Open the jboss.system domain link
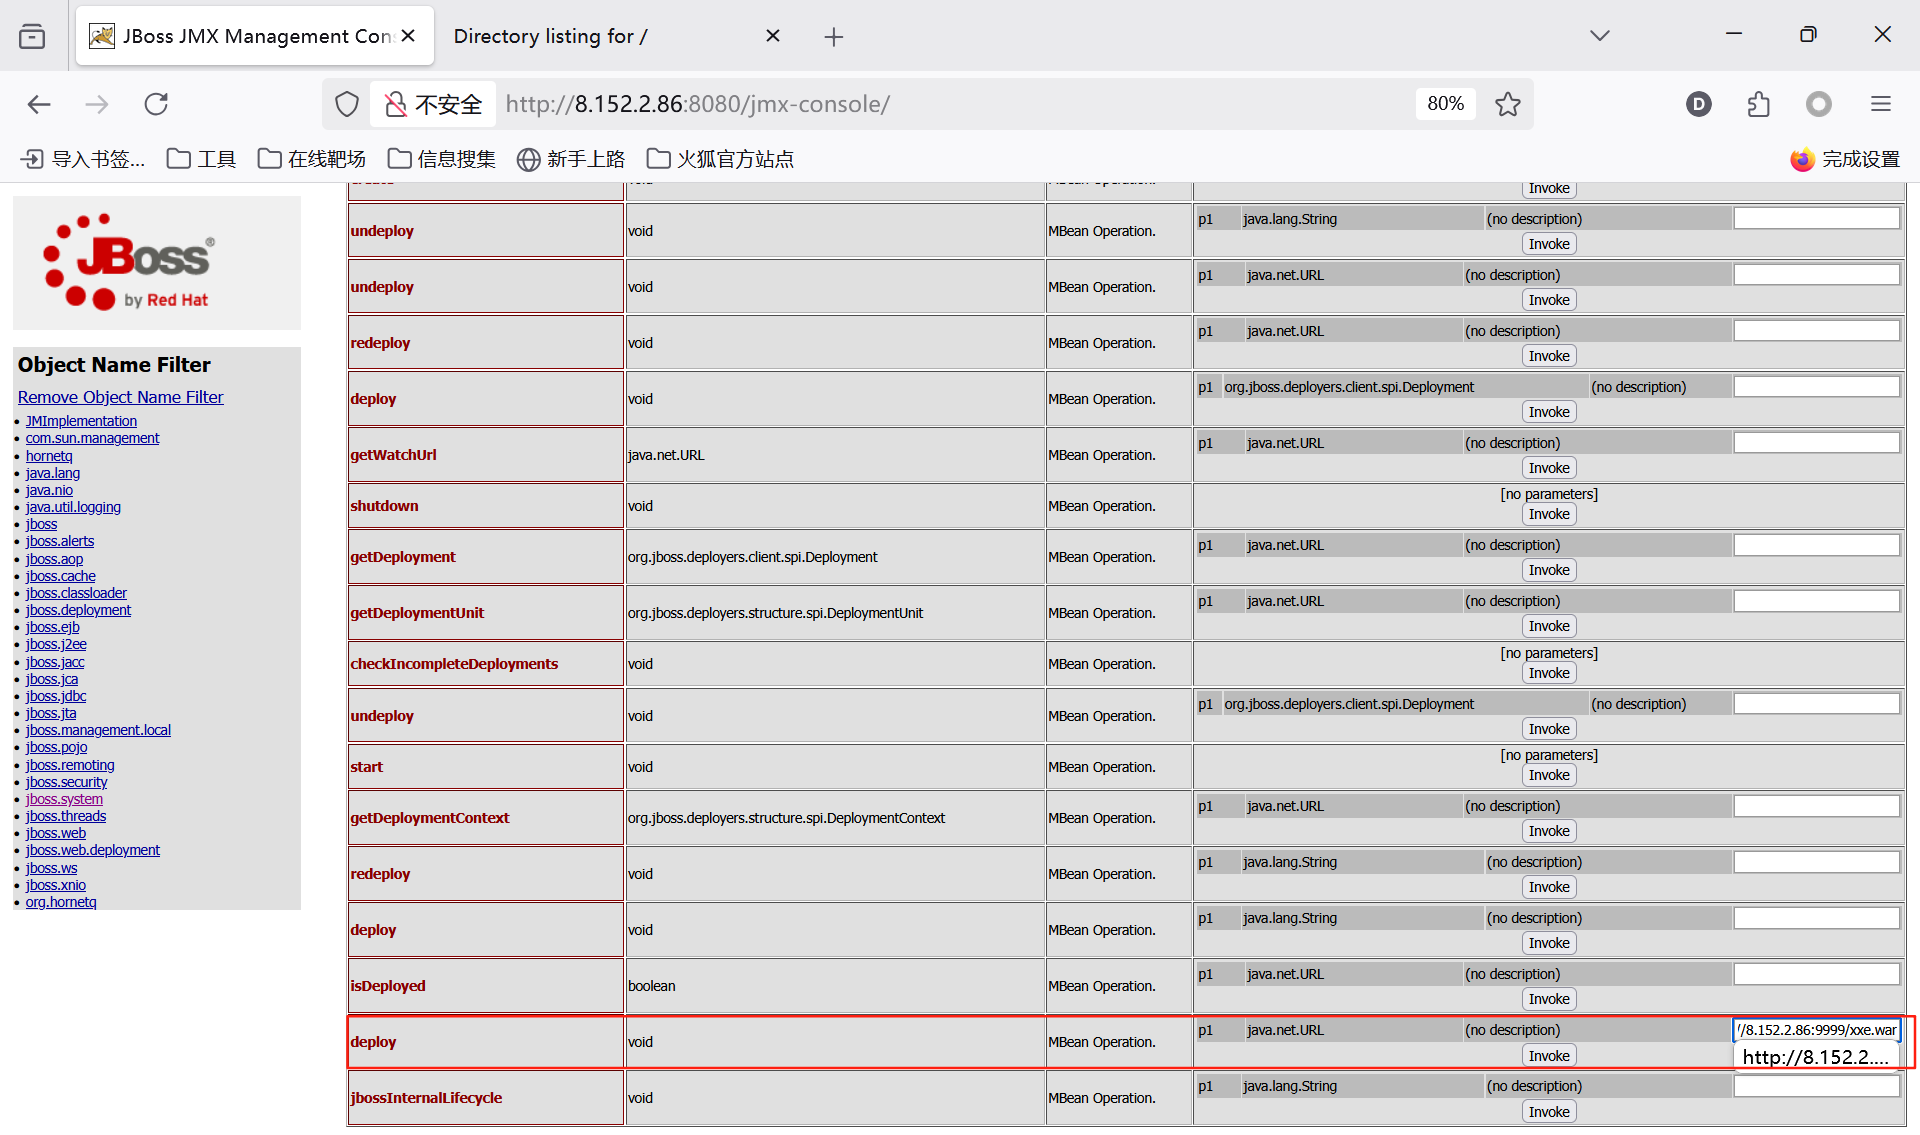The height and width of the screenshot is (1135, 1920). click(64, 799)
